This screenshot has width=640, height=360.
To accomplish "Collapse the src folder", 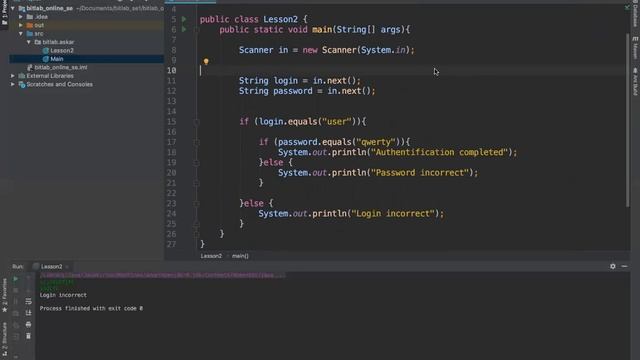I will pyautogui.click(x=21, y=33).
